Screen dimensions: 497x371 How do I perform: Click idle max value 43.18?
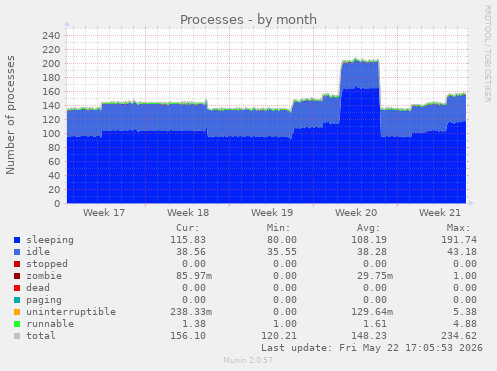pos(462,252)
